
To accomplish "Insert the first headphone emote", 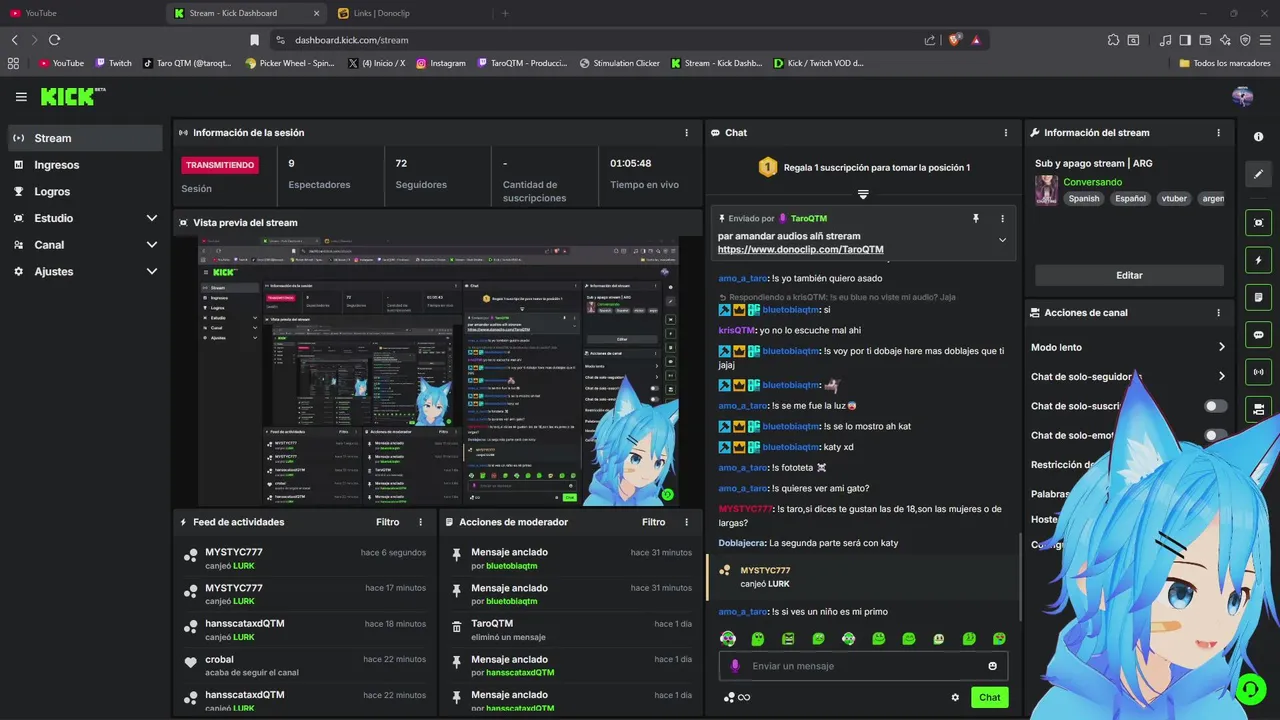I will click(x=728, y=638).
